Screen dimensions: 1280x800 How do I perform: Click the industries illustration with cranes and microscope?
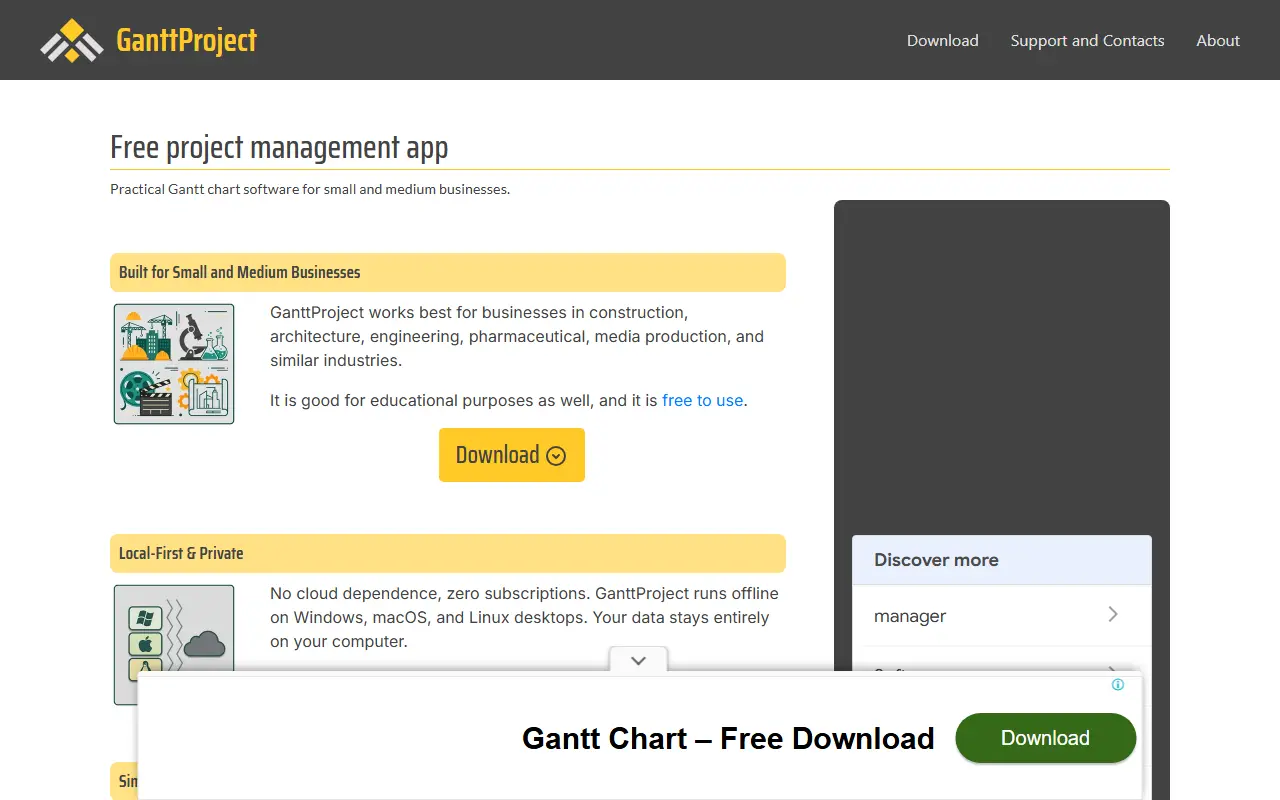[174, 364]
